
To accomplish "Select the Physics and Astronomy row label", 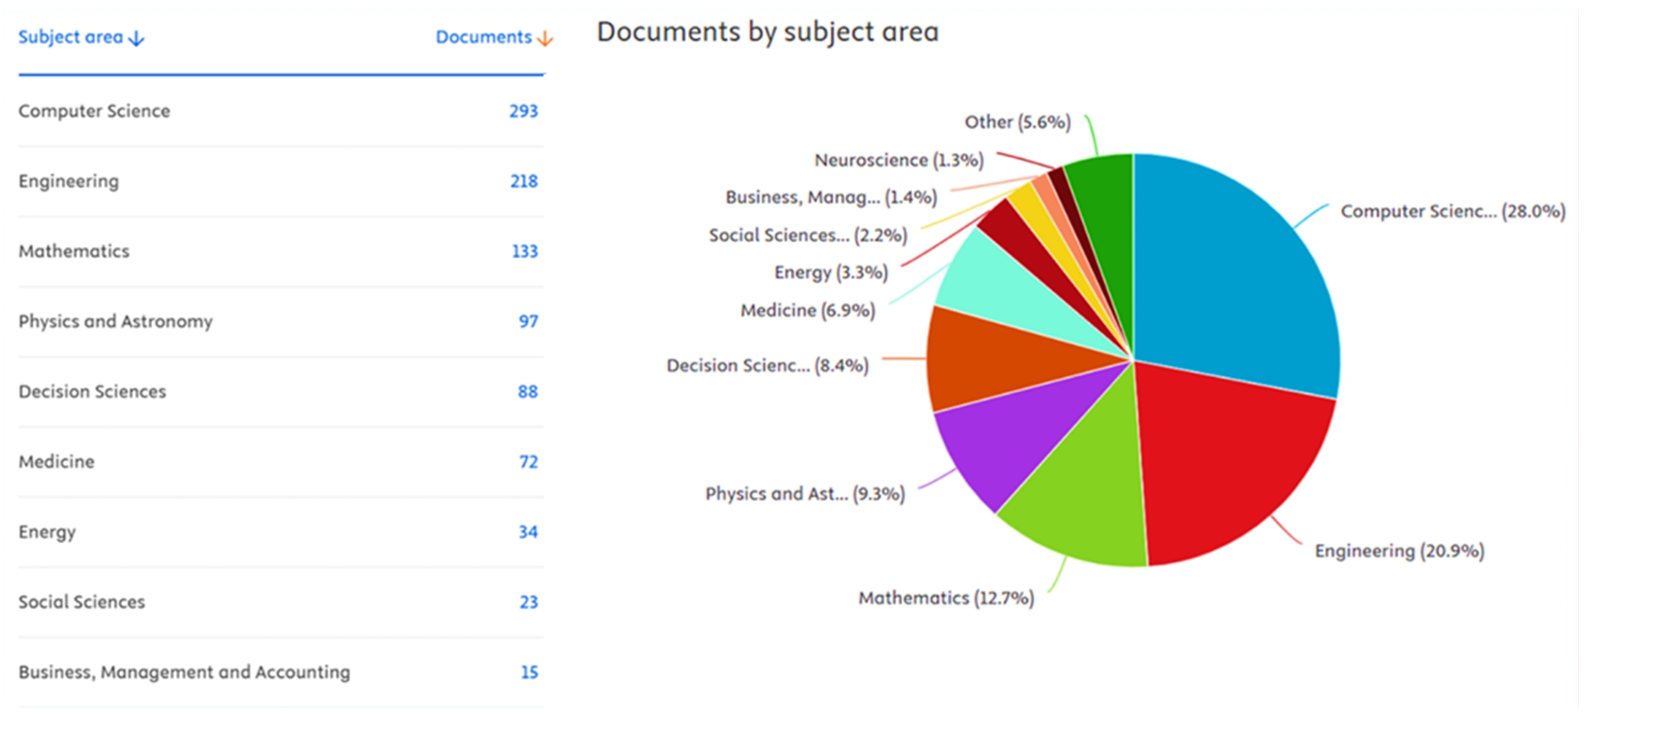I will click(x=115, y=321).
